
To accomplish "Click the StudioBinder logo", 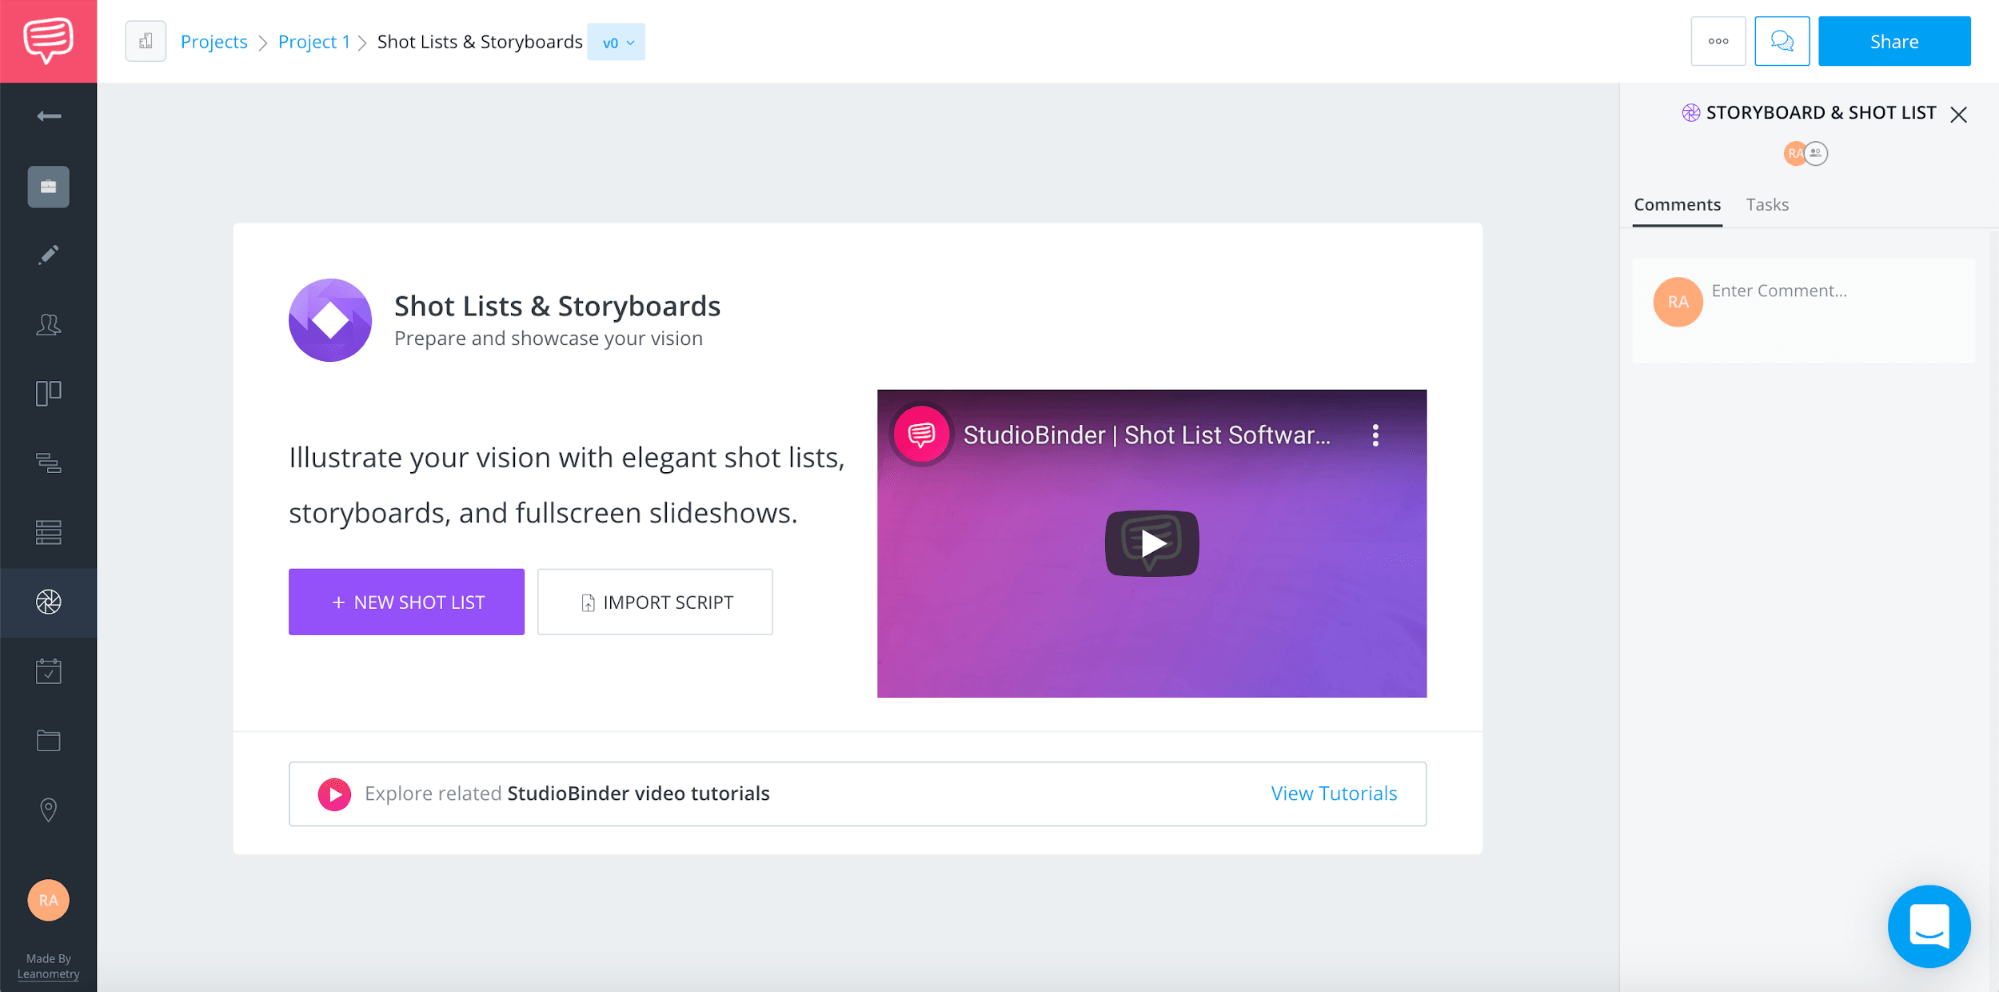I will point(47,41).
